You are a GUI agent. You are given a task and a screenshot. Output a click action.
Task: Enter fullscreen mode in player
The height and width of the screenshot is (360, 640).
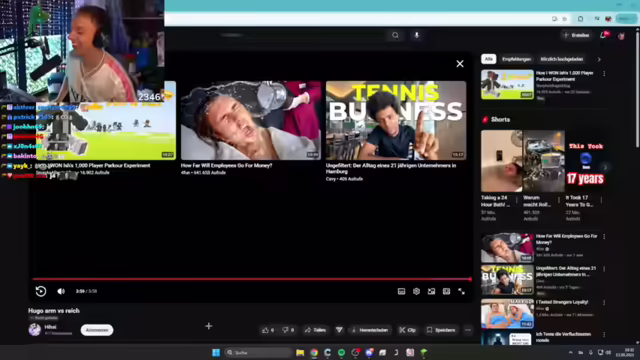pos(462,291)
